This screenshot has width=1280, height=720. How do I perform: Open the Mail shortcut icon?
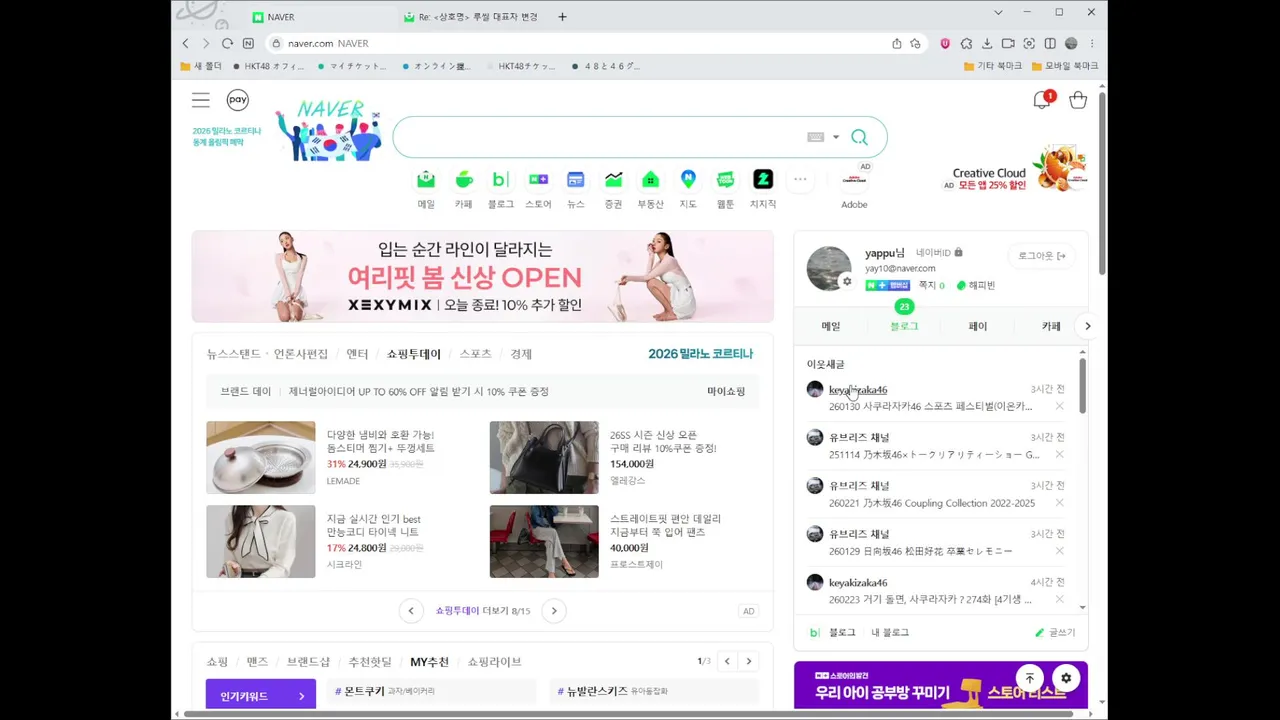tap(426, 180)
